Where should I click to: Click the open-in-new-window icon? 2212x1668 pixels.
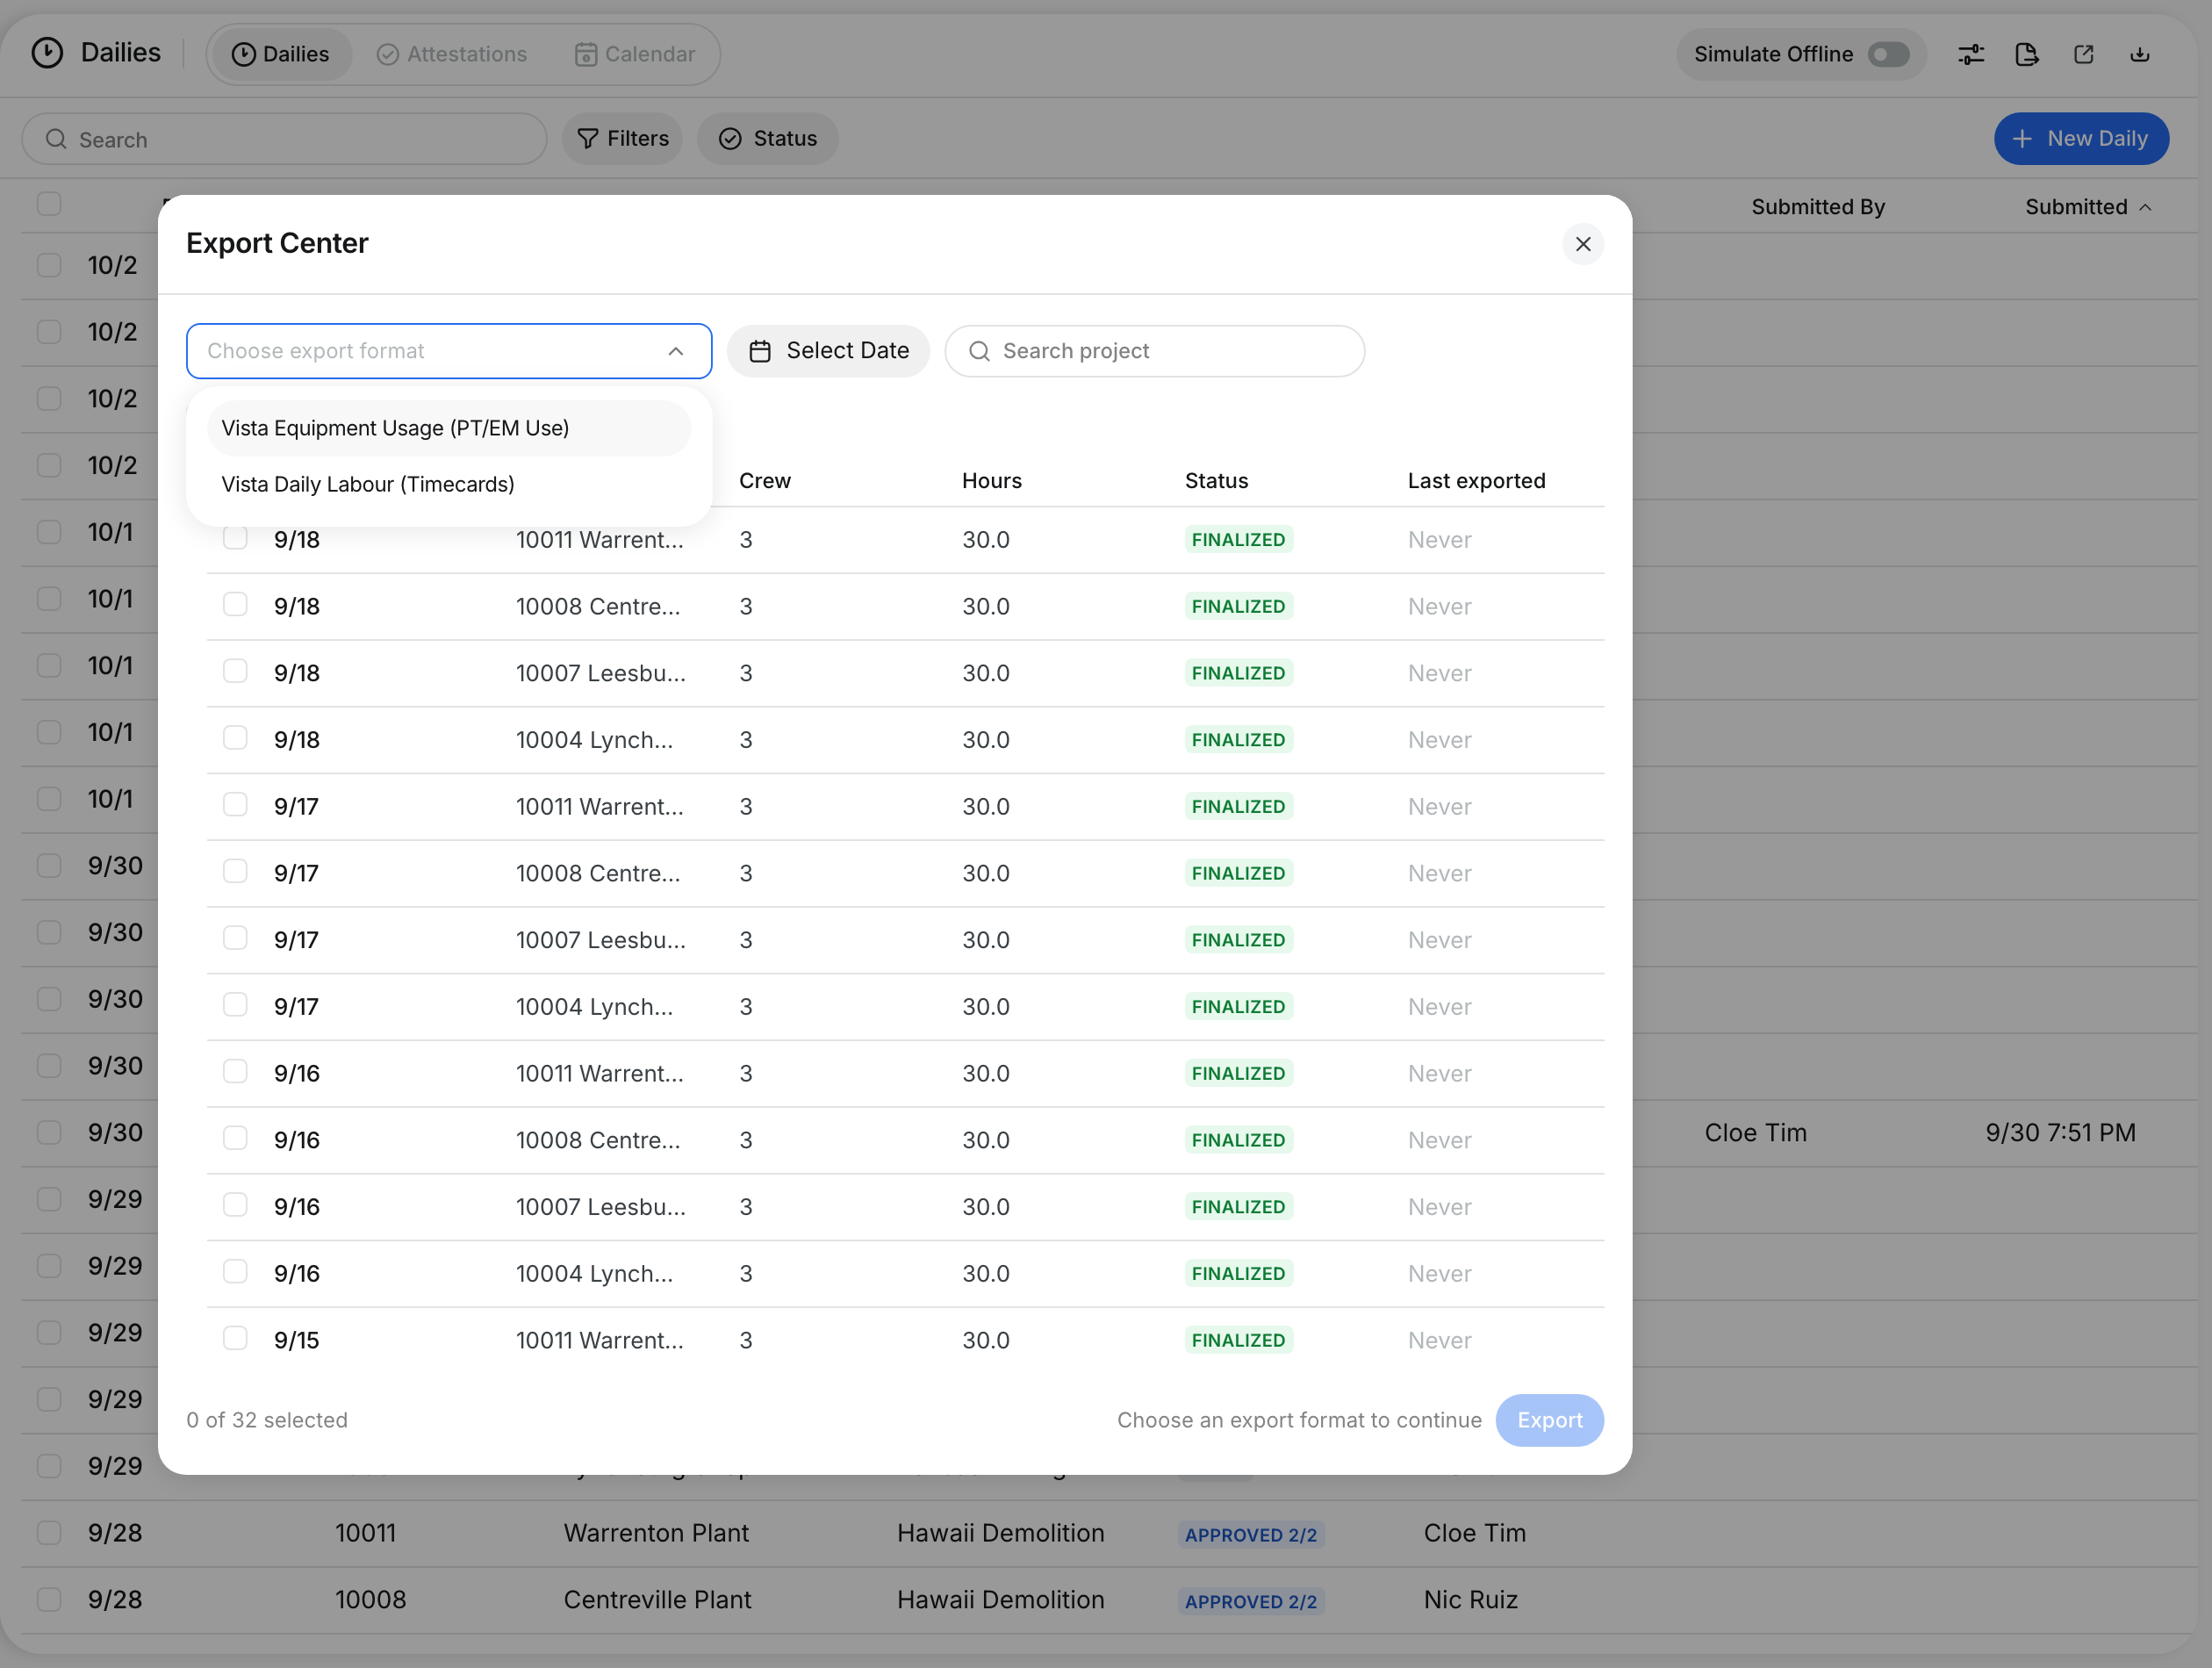(2084, 54)
